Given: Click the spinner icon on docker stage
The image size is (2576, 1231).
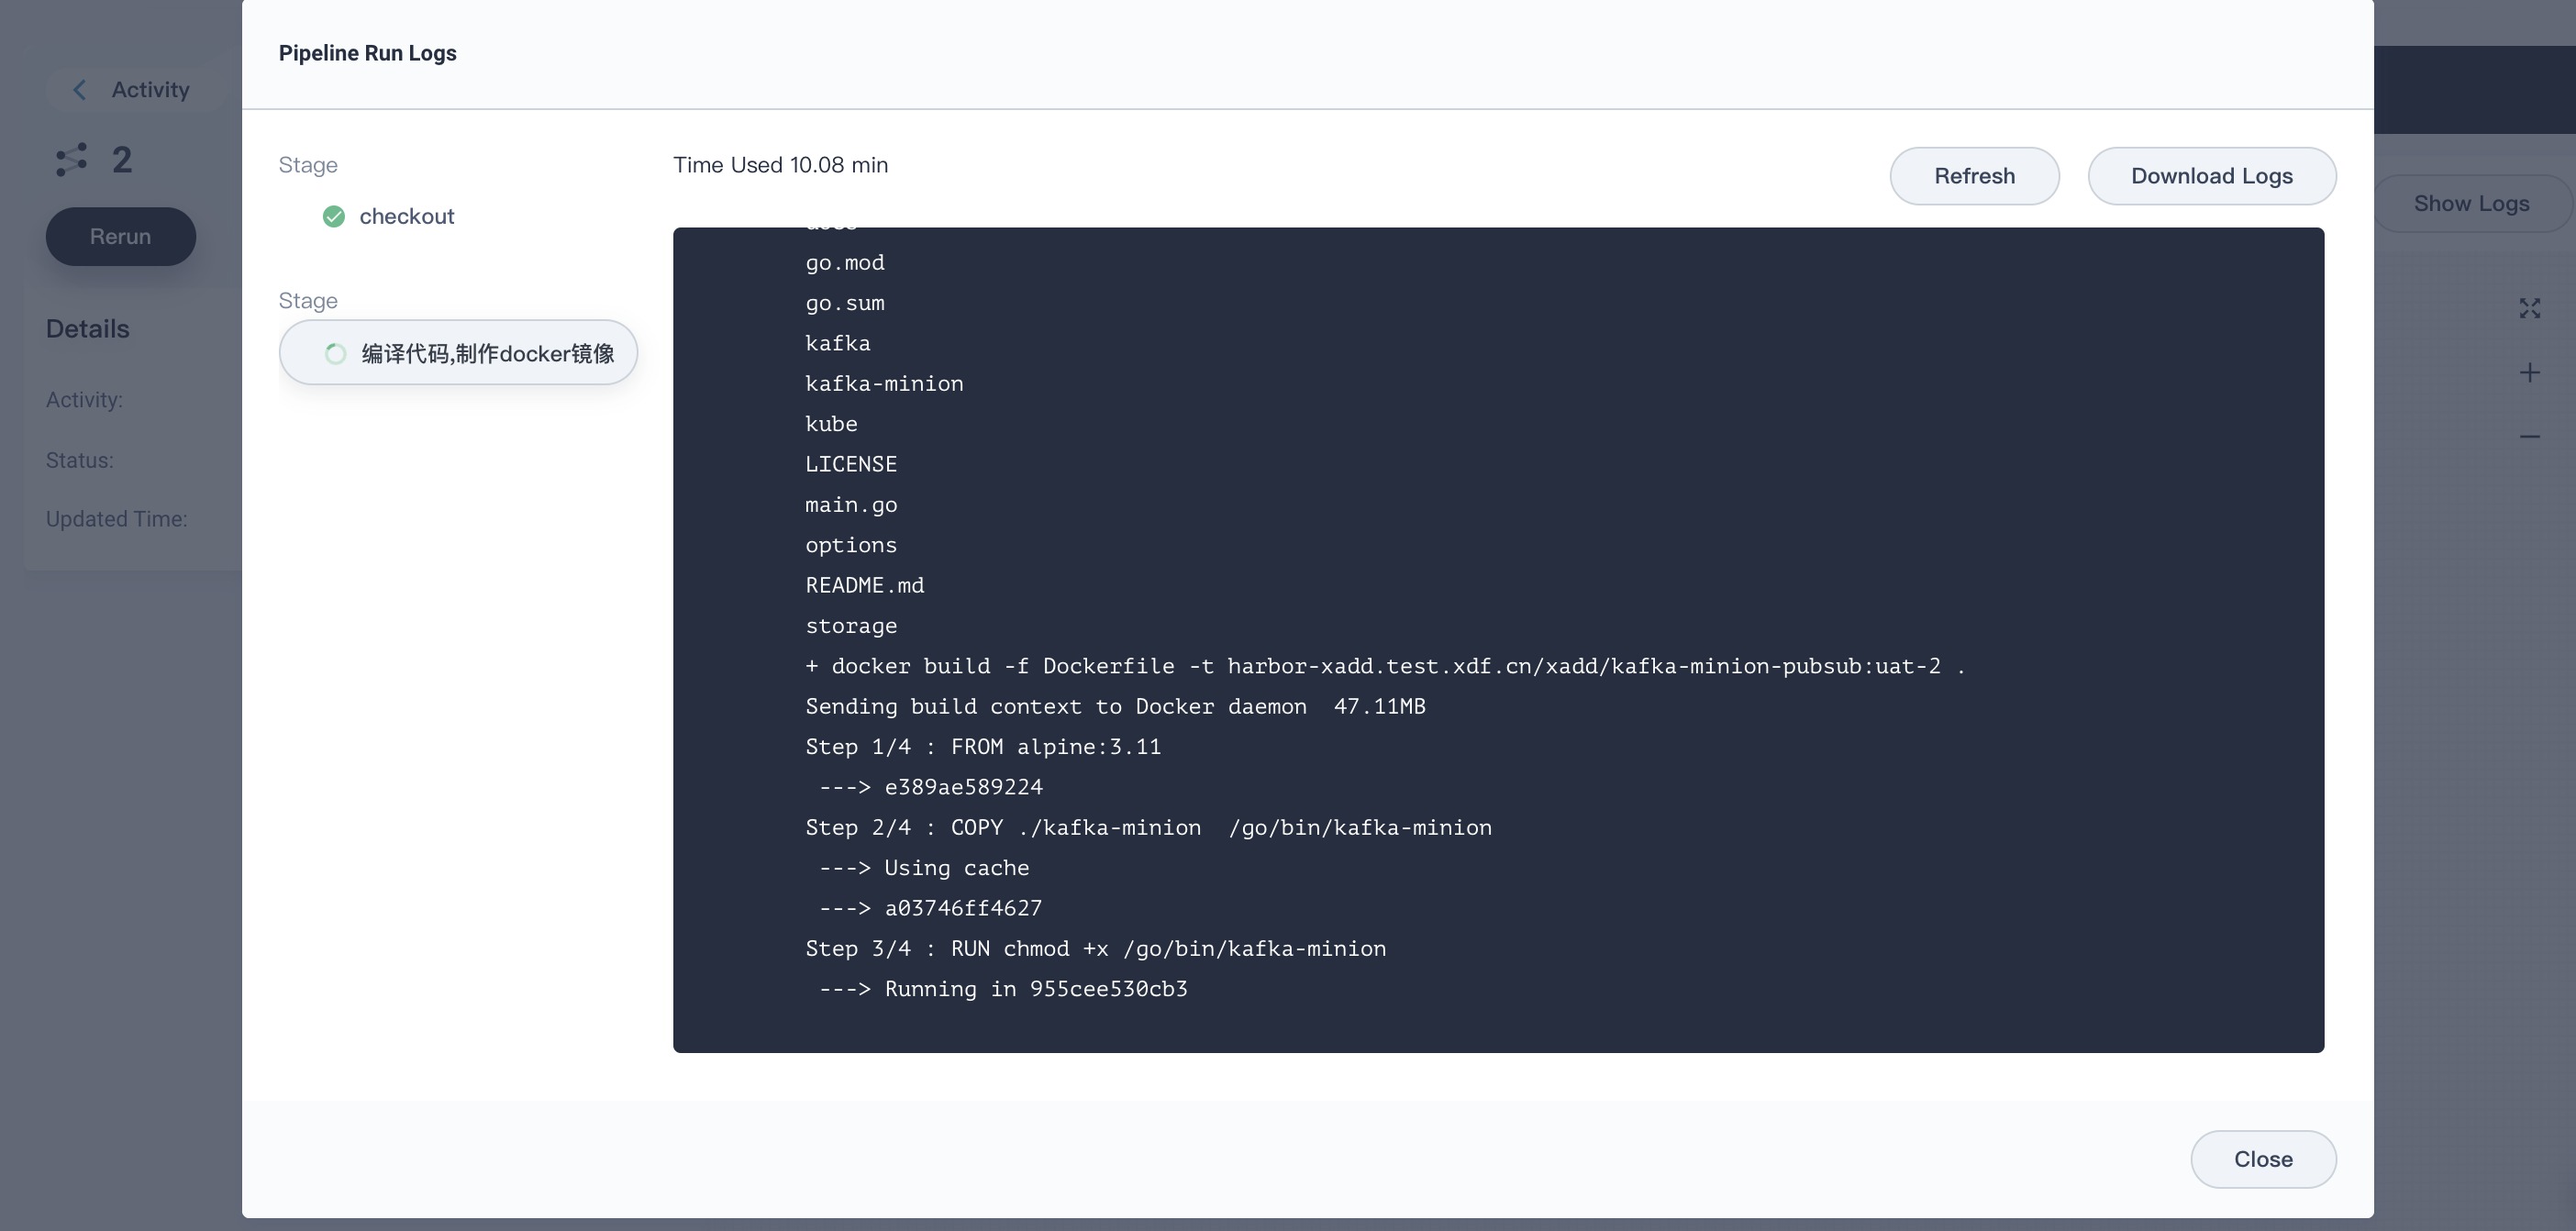Looking at the screenshot, I should point(336,354).
